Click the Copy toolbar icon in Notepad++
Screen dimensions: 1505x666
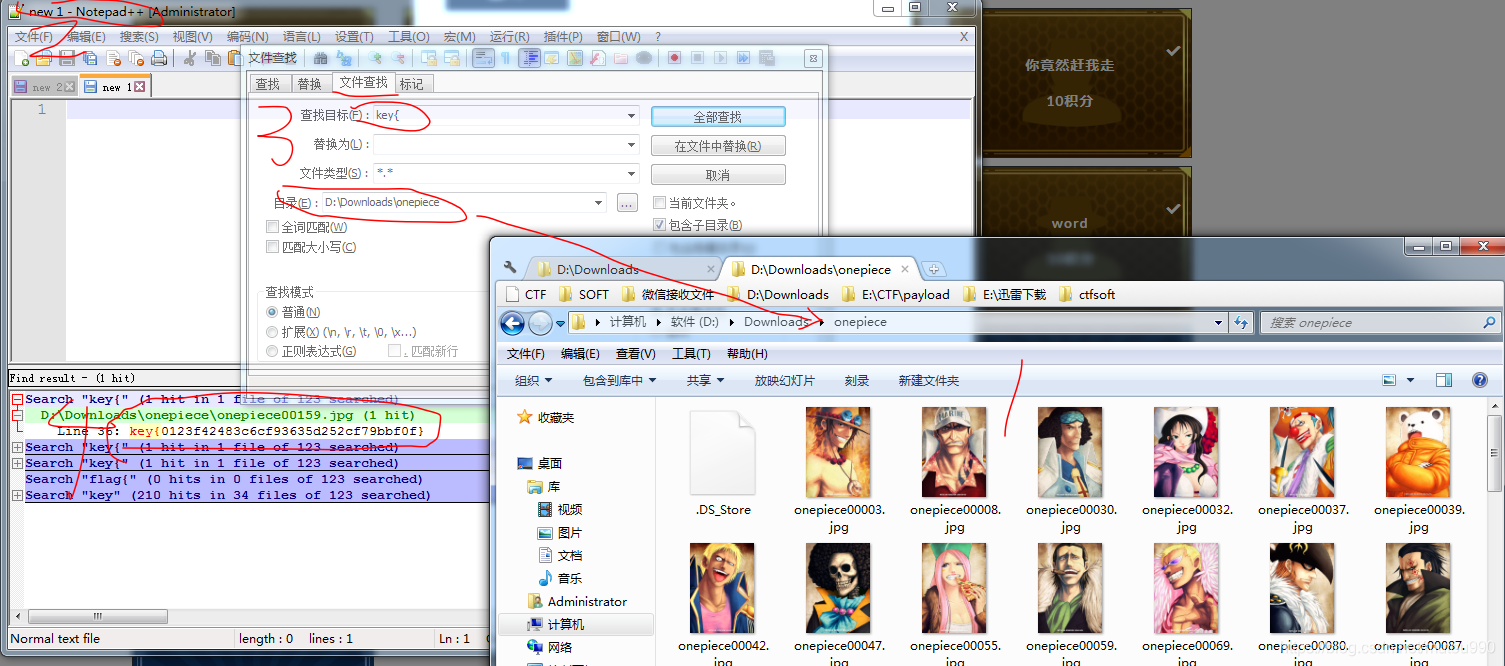point(211,58)
